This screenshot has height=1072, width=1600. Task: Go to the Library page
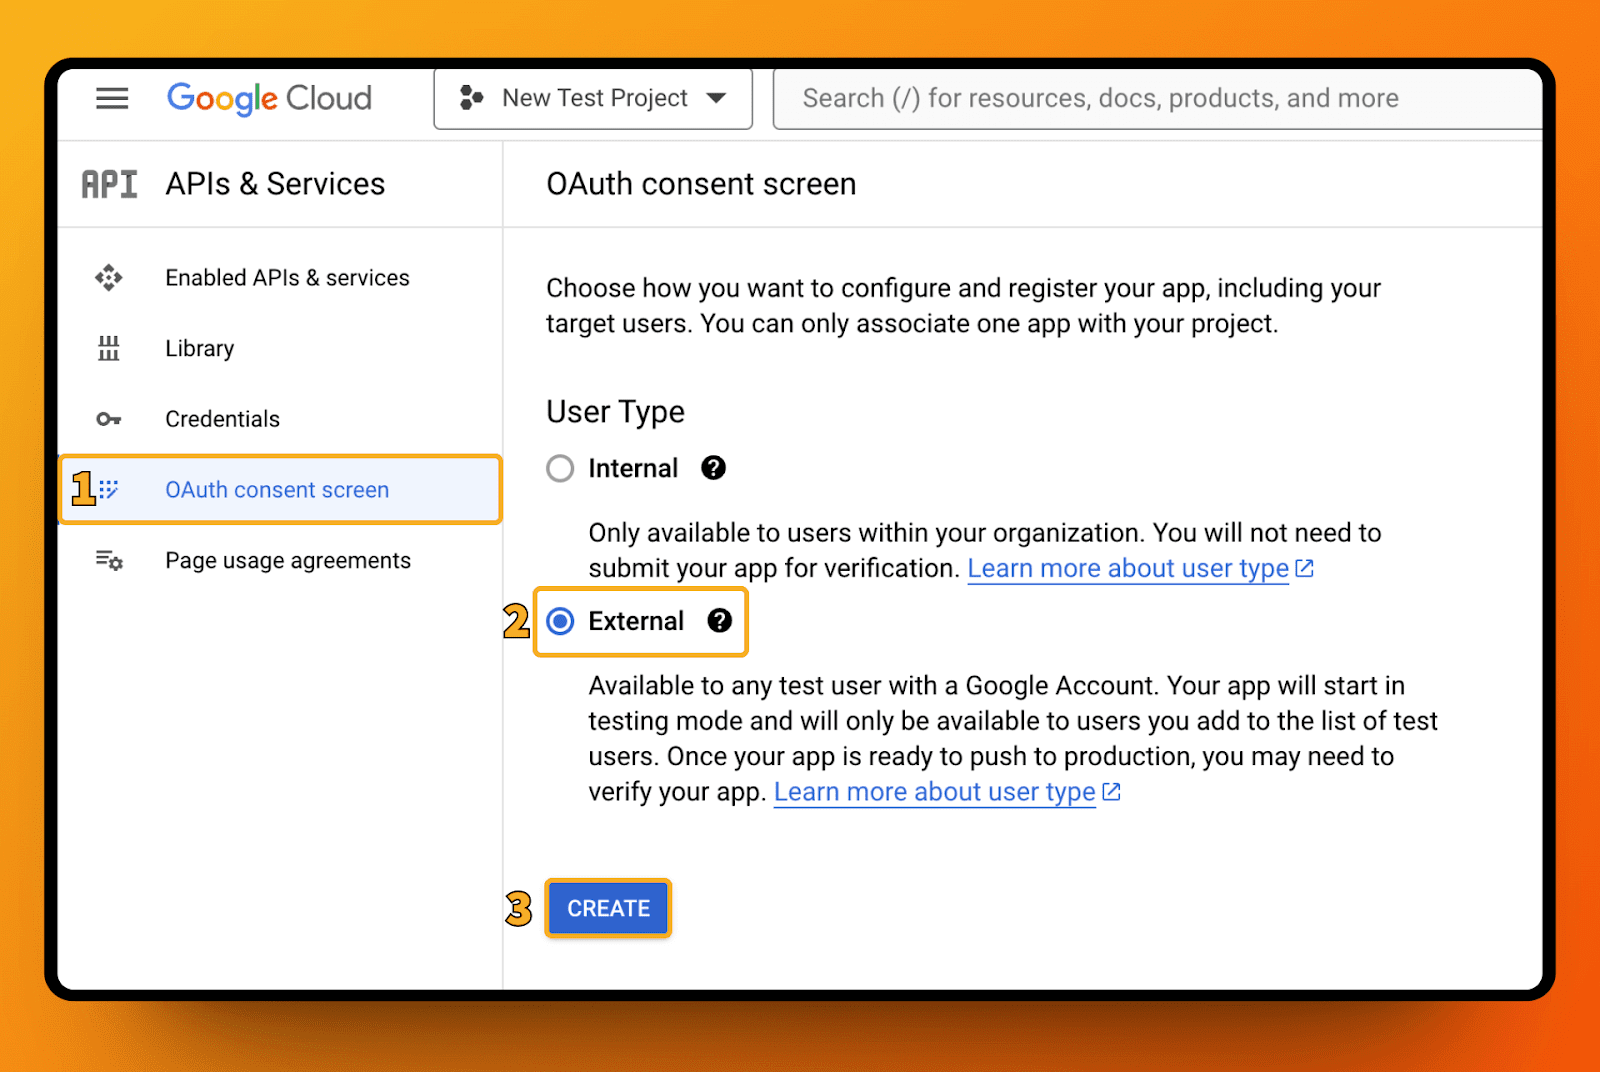tap(200, 348)
